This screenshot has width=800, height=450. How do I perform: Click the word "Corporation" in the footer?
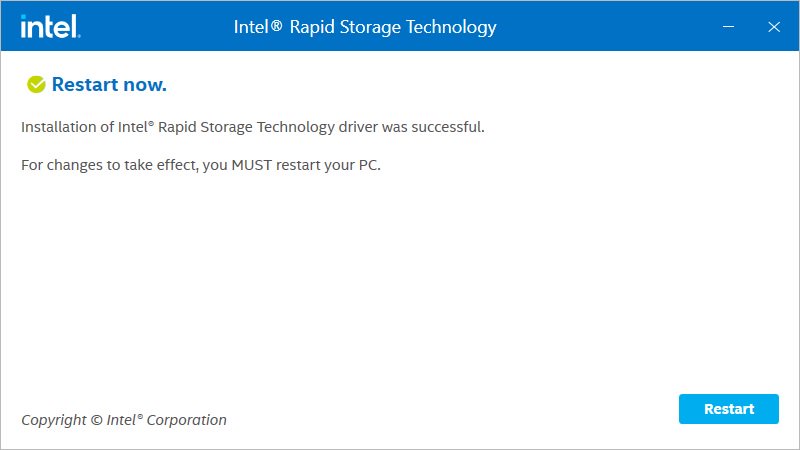click(188, 420)
